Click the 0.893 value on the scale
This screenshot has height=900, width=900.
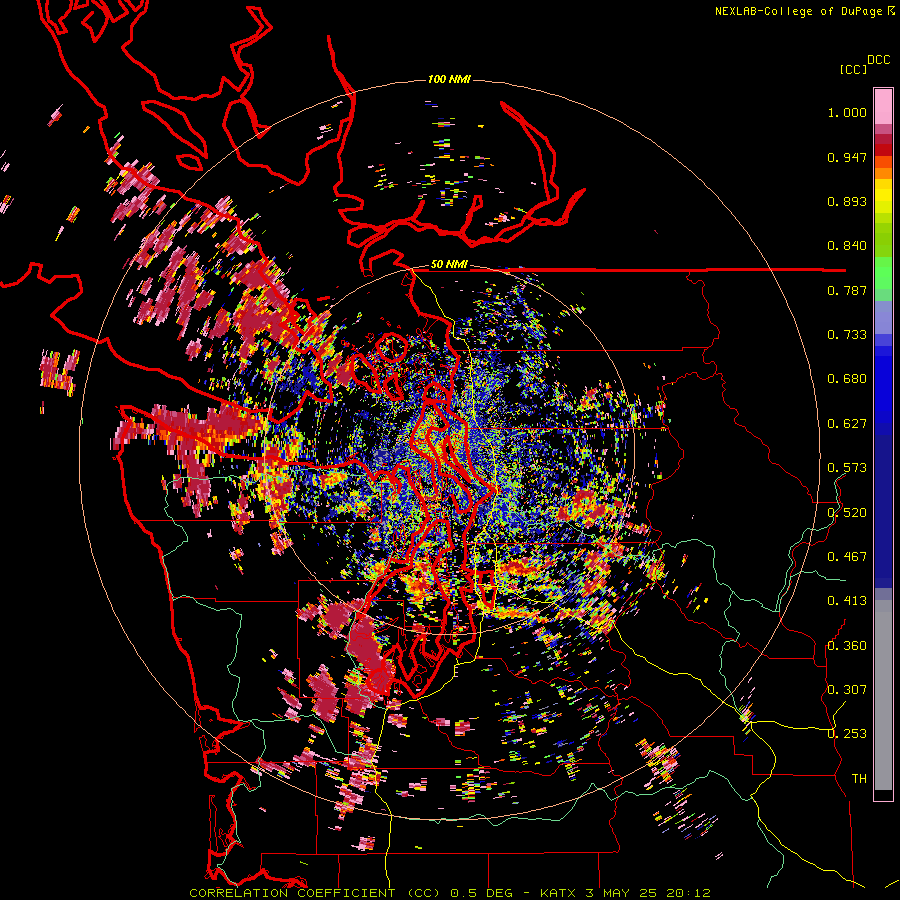(x=847, y=201)
